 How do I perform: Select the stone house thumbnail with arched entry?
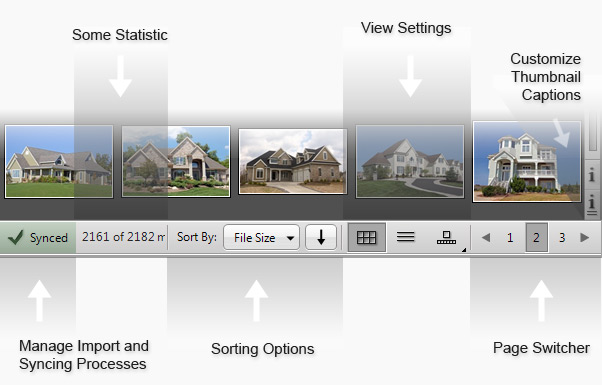(x=176, y=161)
